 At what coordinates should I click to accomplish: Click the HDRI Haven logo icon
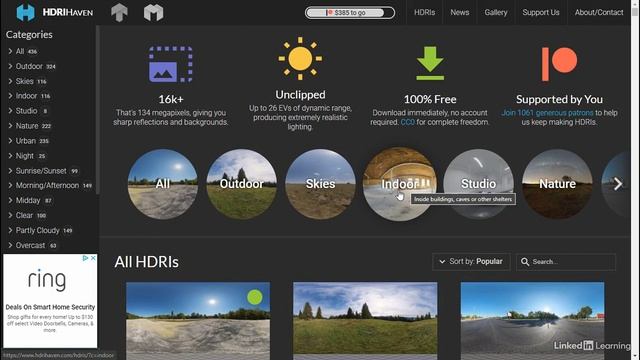click(25, 12)
